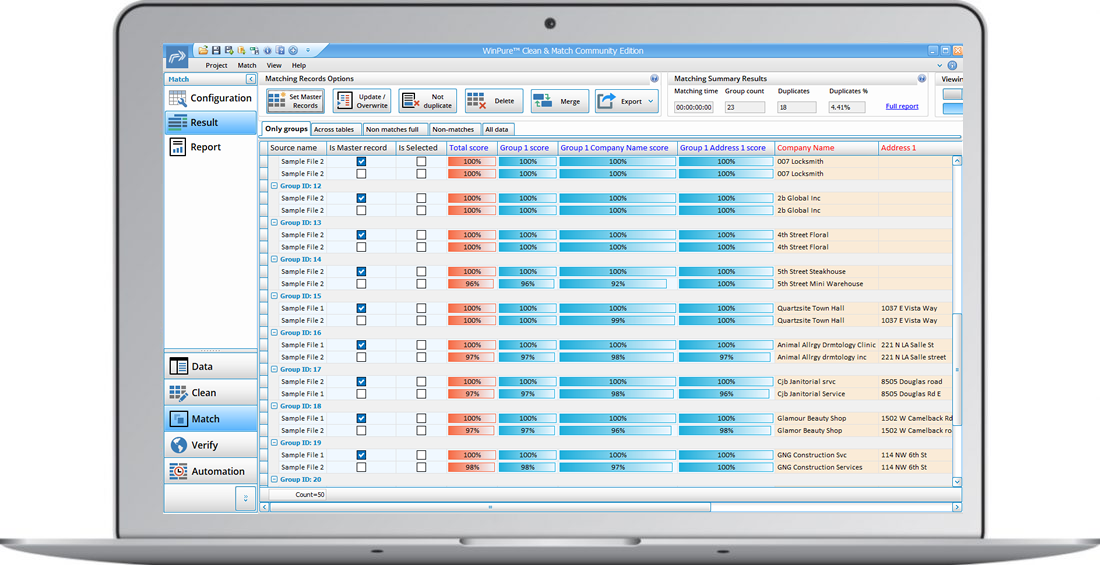Click the Group count field showing 23

pos(745,107)
